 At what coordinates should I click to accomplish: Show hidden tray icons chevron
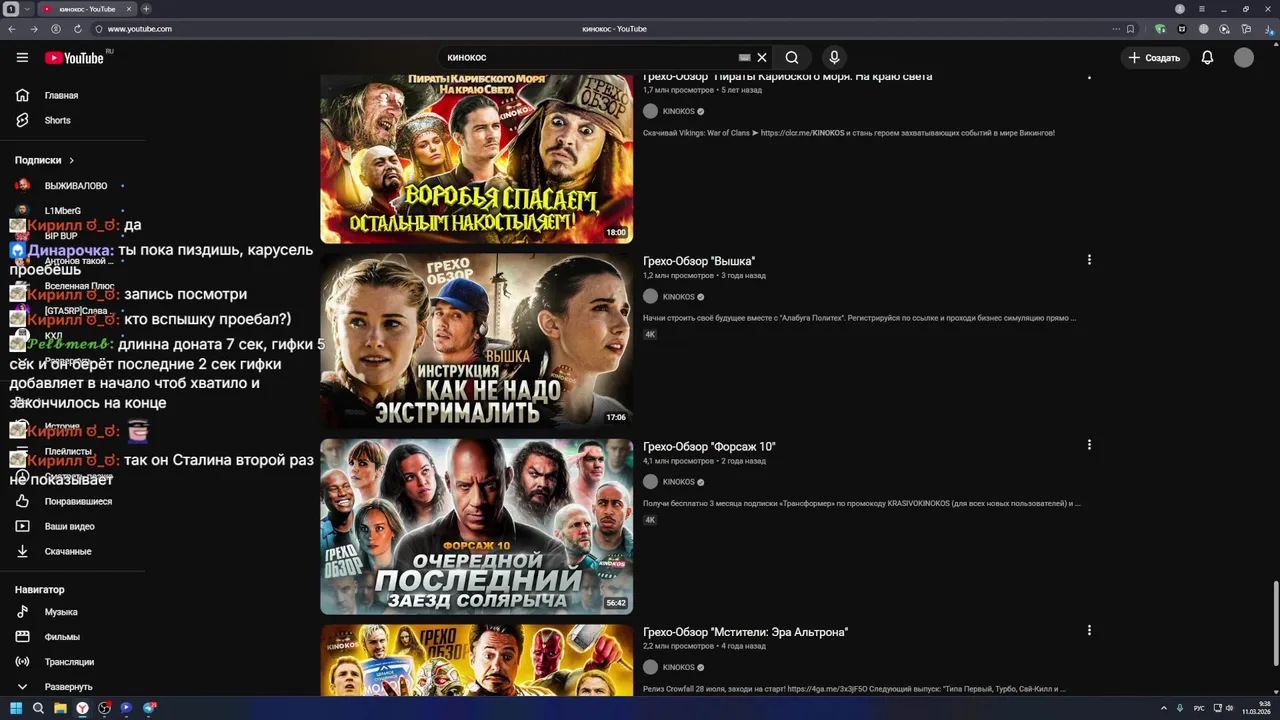click(1163, 708)
